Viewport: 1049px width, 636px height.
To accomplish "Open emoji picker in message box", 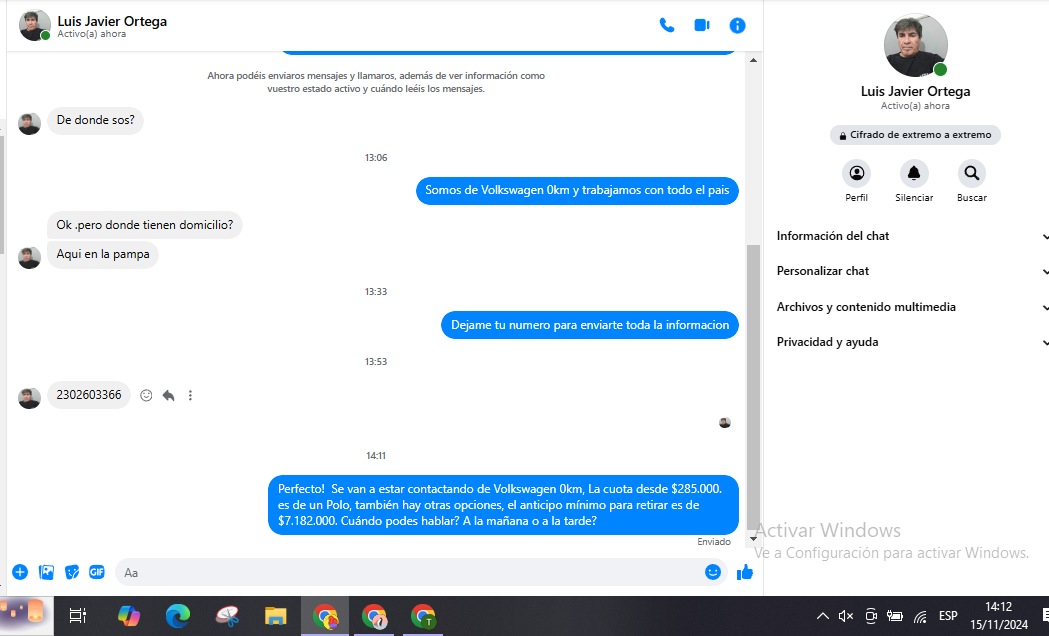I will click(x=713, y=572).
